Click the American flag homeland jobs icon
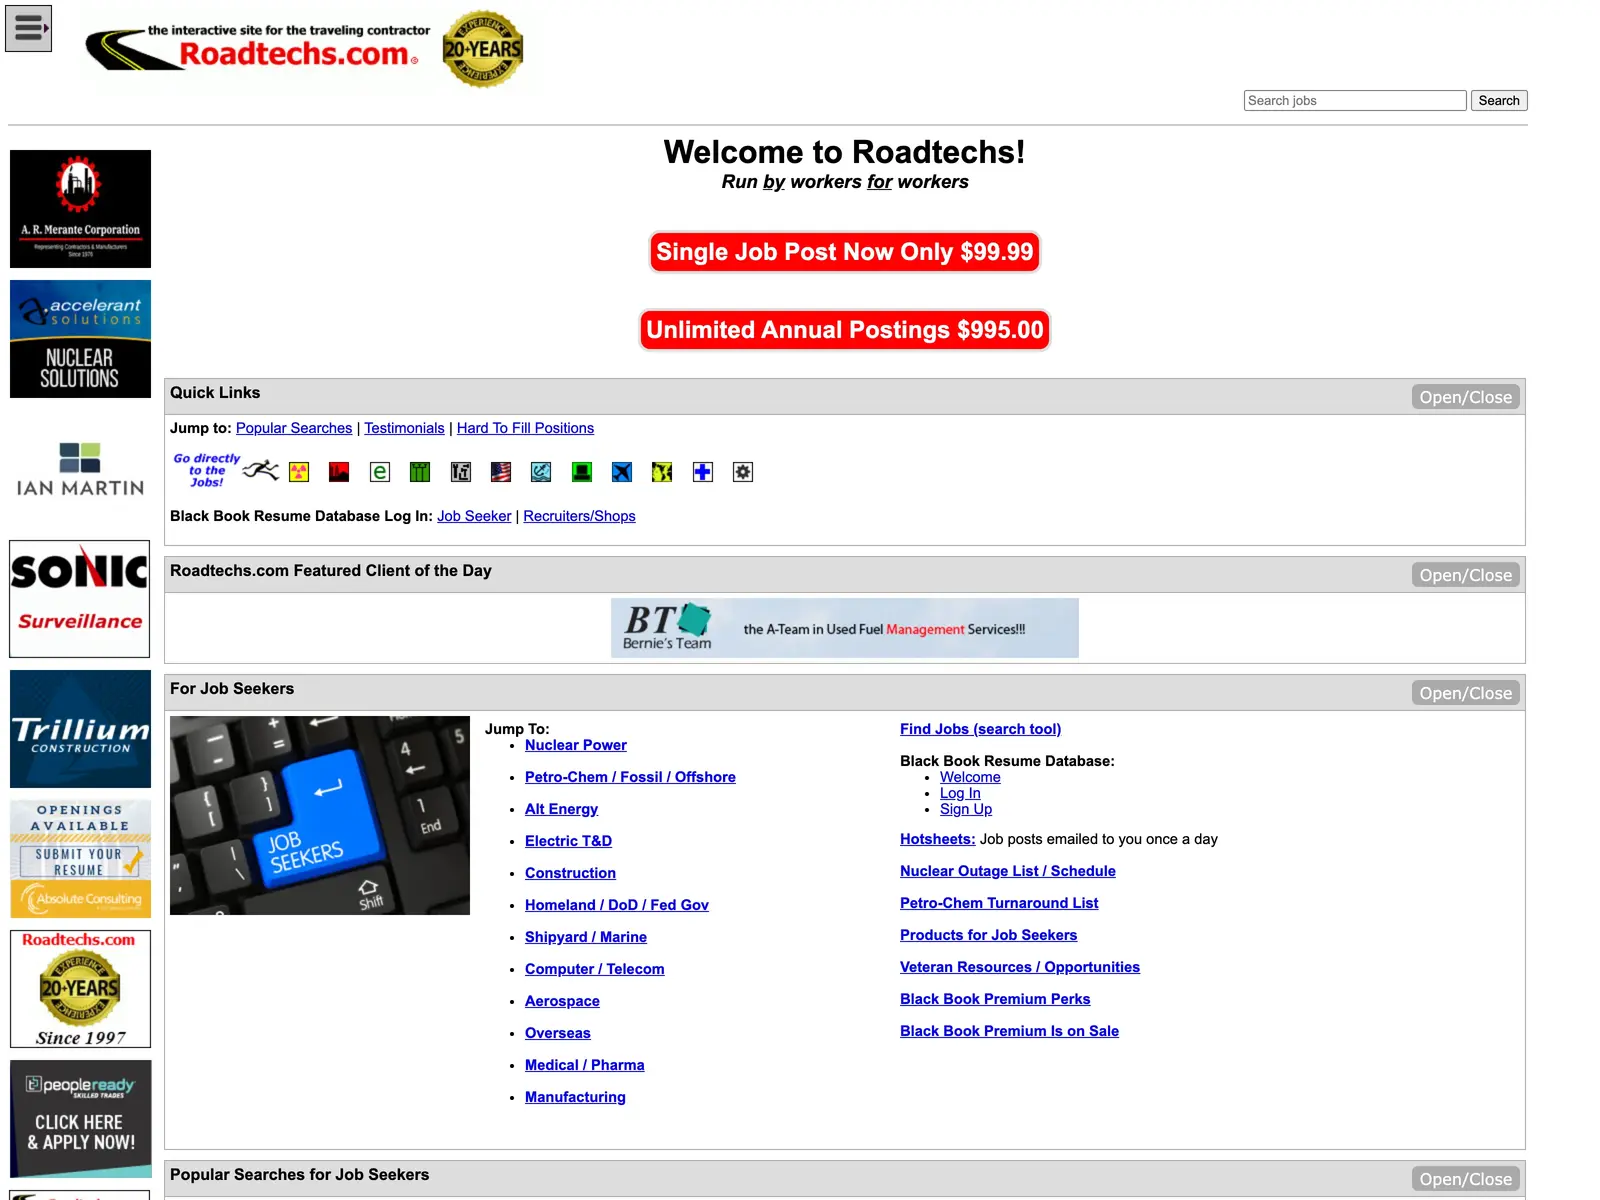This screenshot has width=1600, height=1200. pyautogui.click(x=501, y=472)
